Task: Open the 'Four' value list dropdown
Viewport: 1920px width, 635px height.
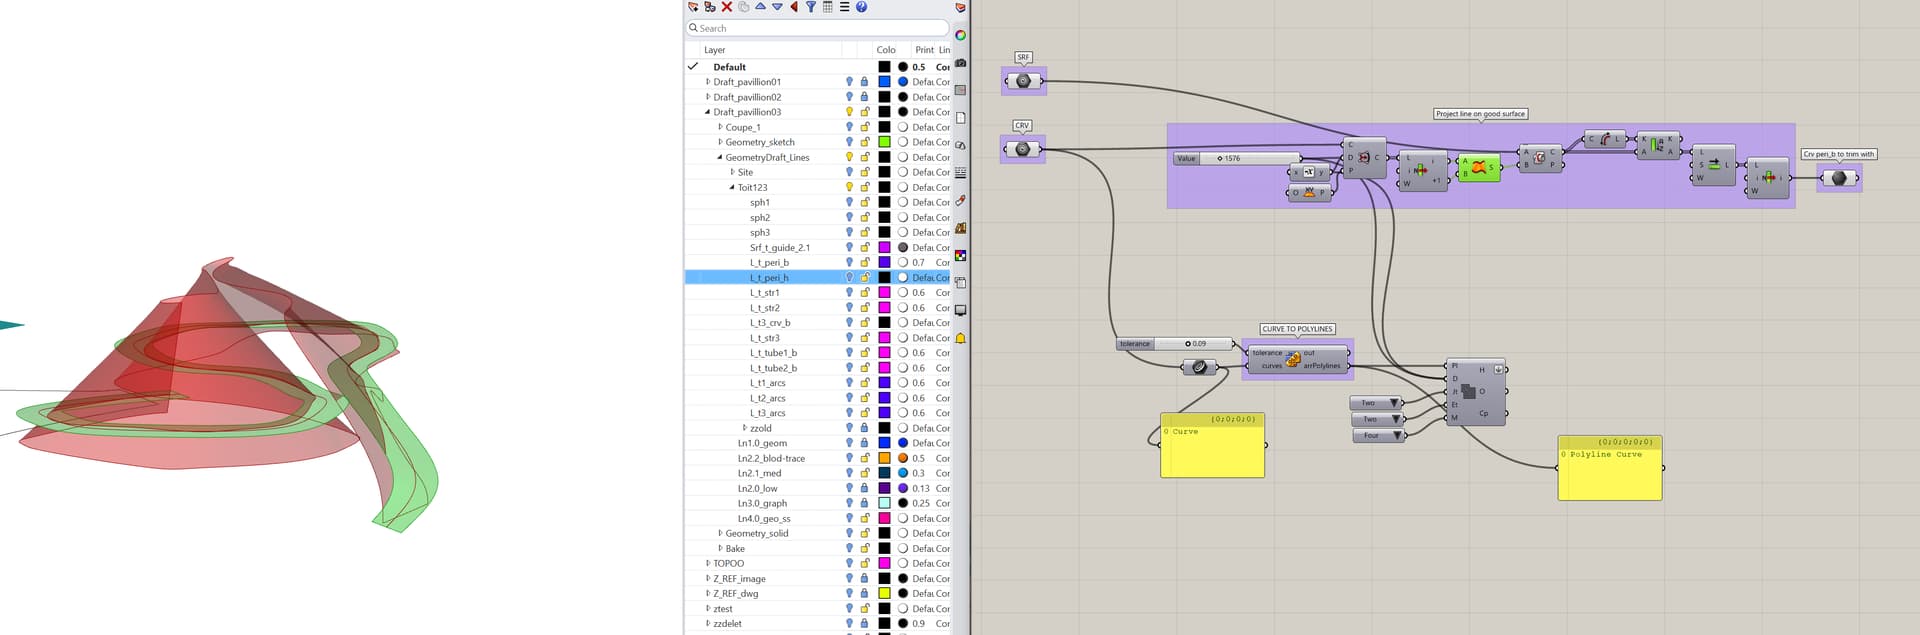Action: pos(1398,436)
